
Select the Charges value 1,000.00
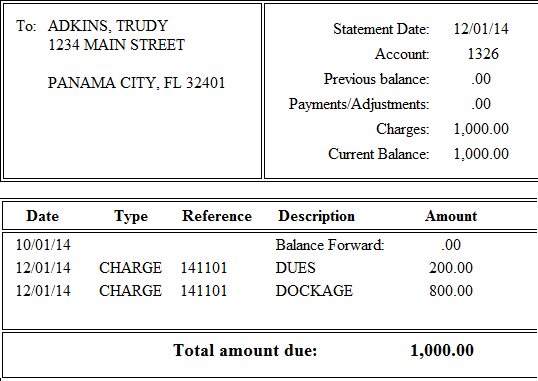point(481,129)
